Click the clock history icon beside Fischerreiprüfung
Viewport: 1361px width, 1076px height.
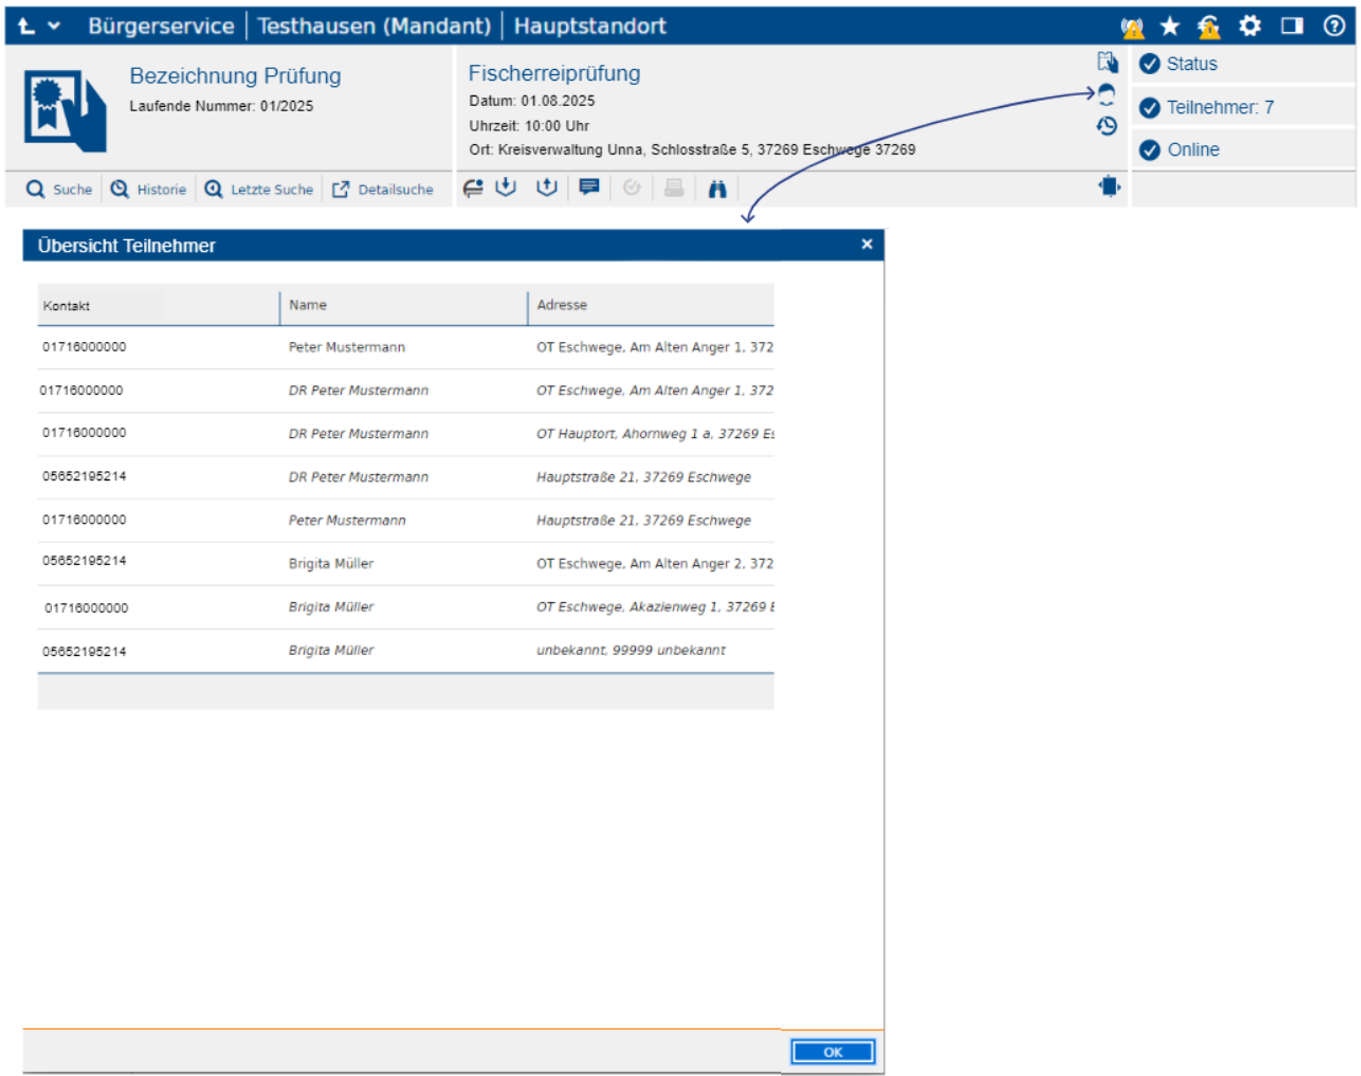point(1107,126)
